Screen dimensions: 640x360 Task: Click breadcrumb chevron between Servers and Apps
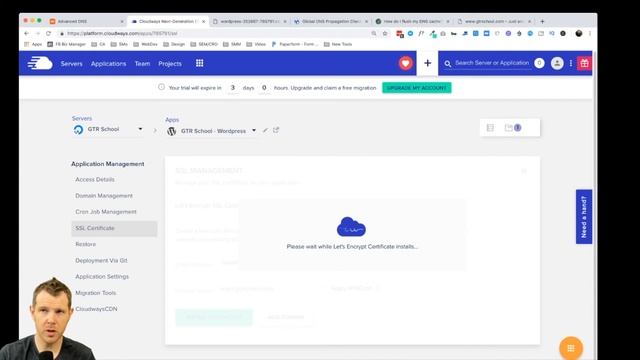[155, 131]
